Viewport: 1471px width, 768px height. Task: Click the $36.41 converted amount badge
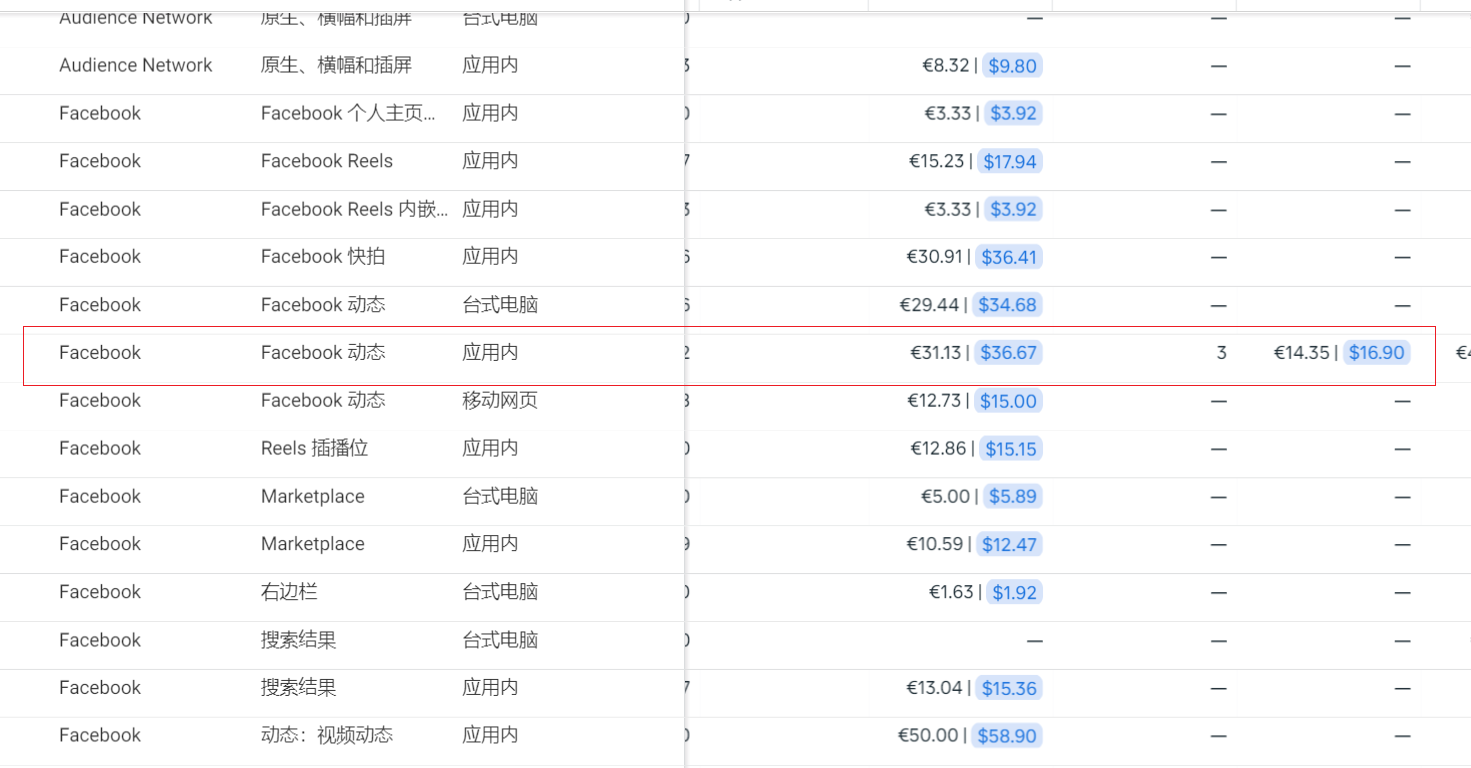[1008, 258]
